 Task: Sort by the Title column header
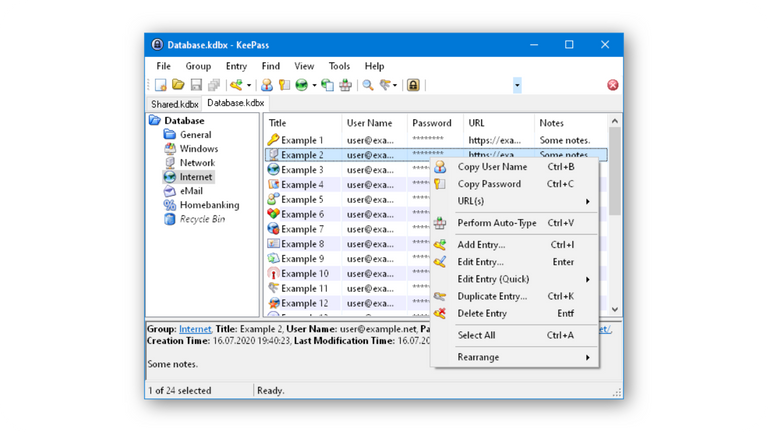tap(303, 123)
